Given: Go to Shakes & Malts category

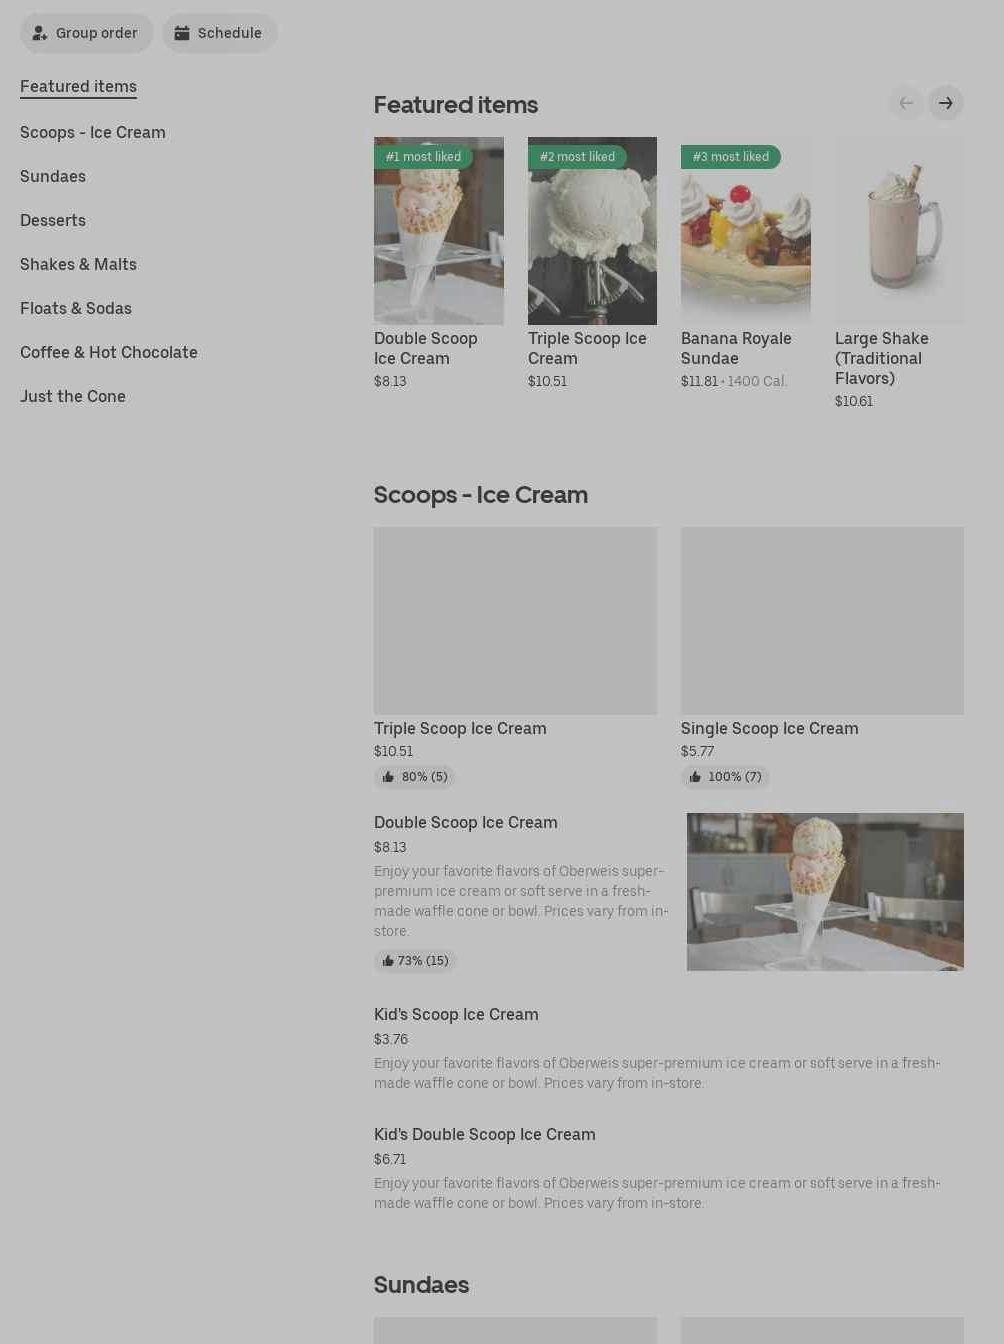Looking at the screenshot, I should pos(78,264).
